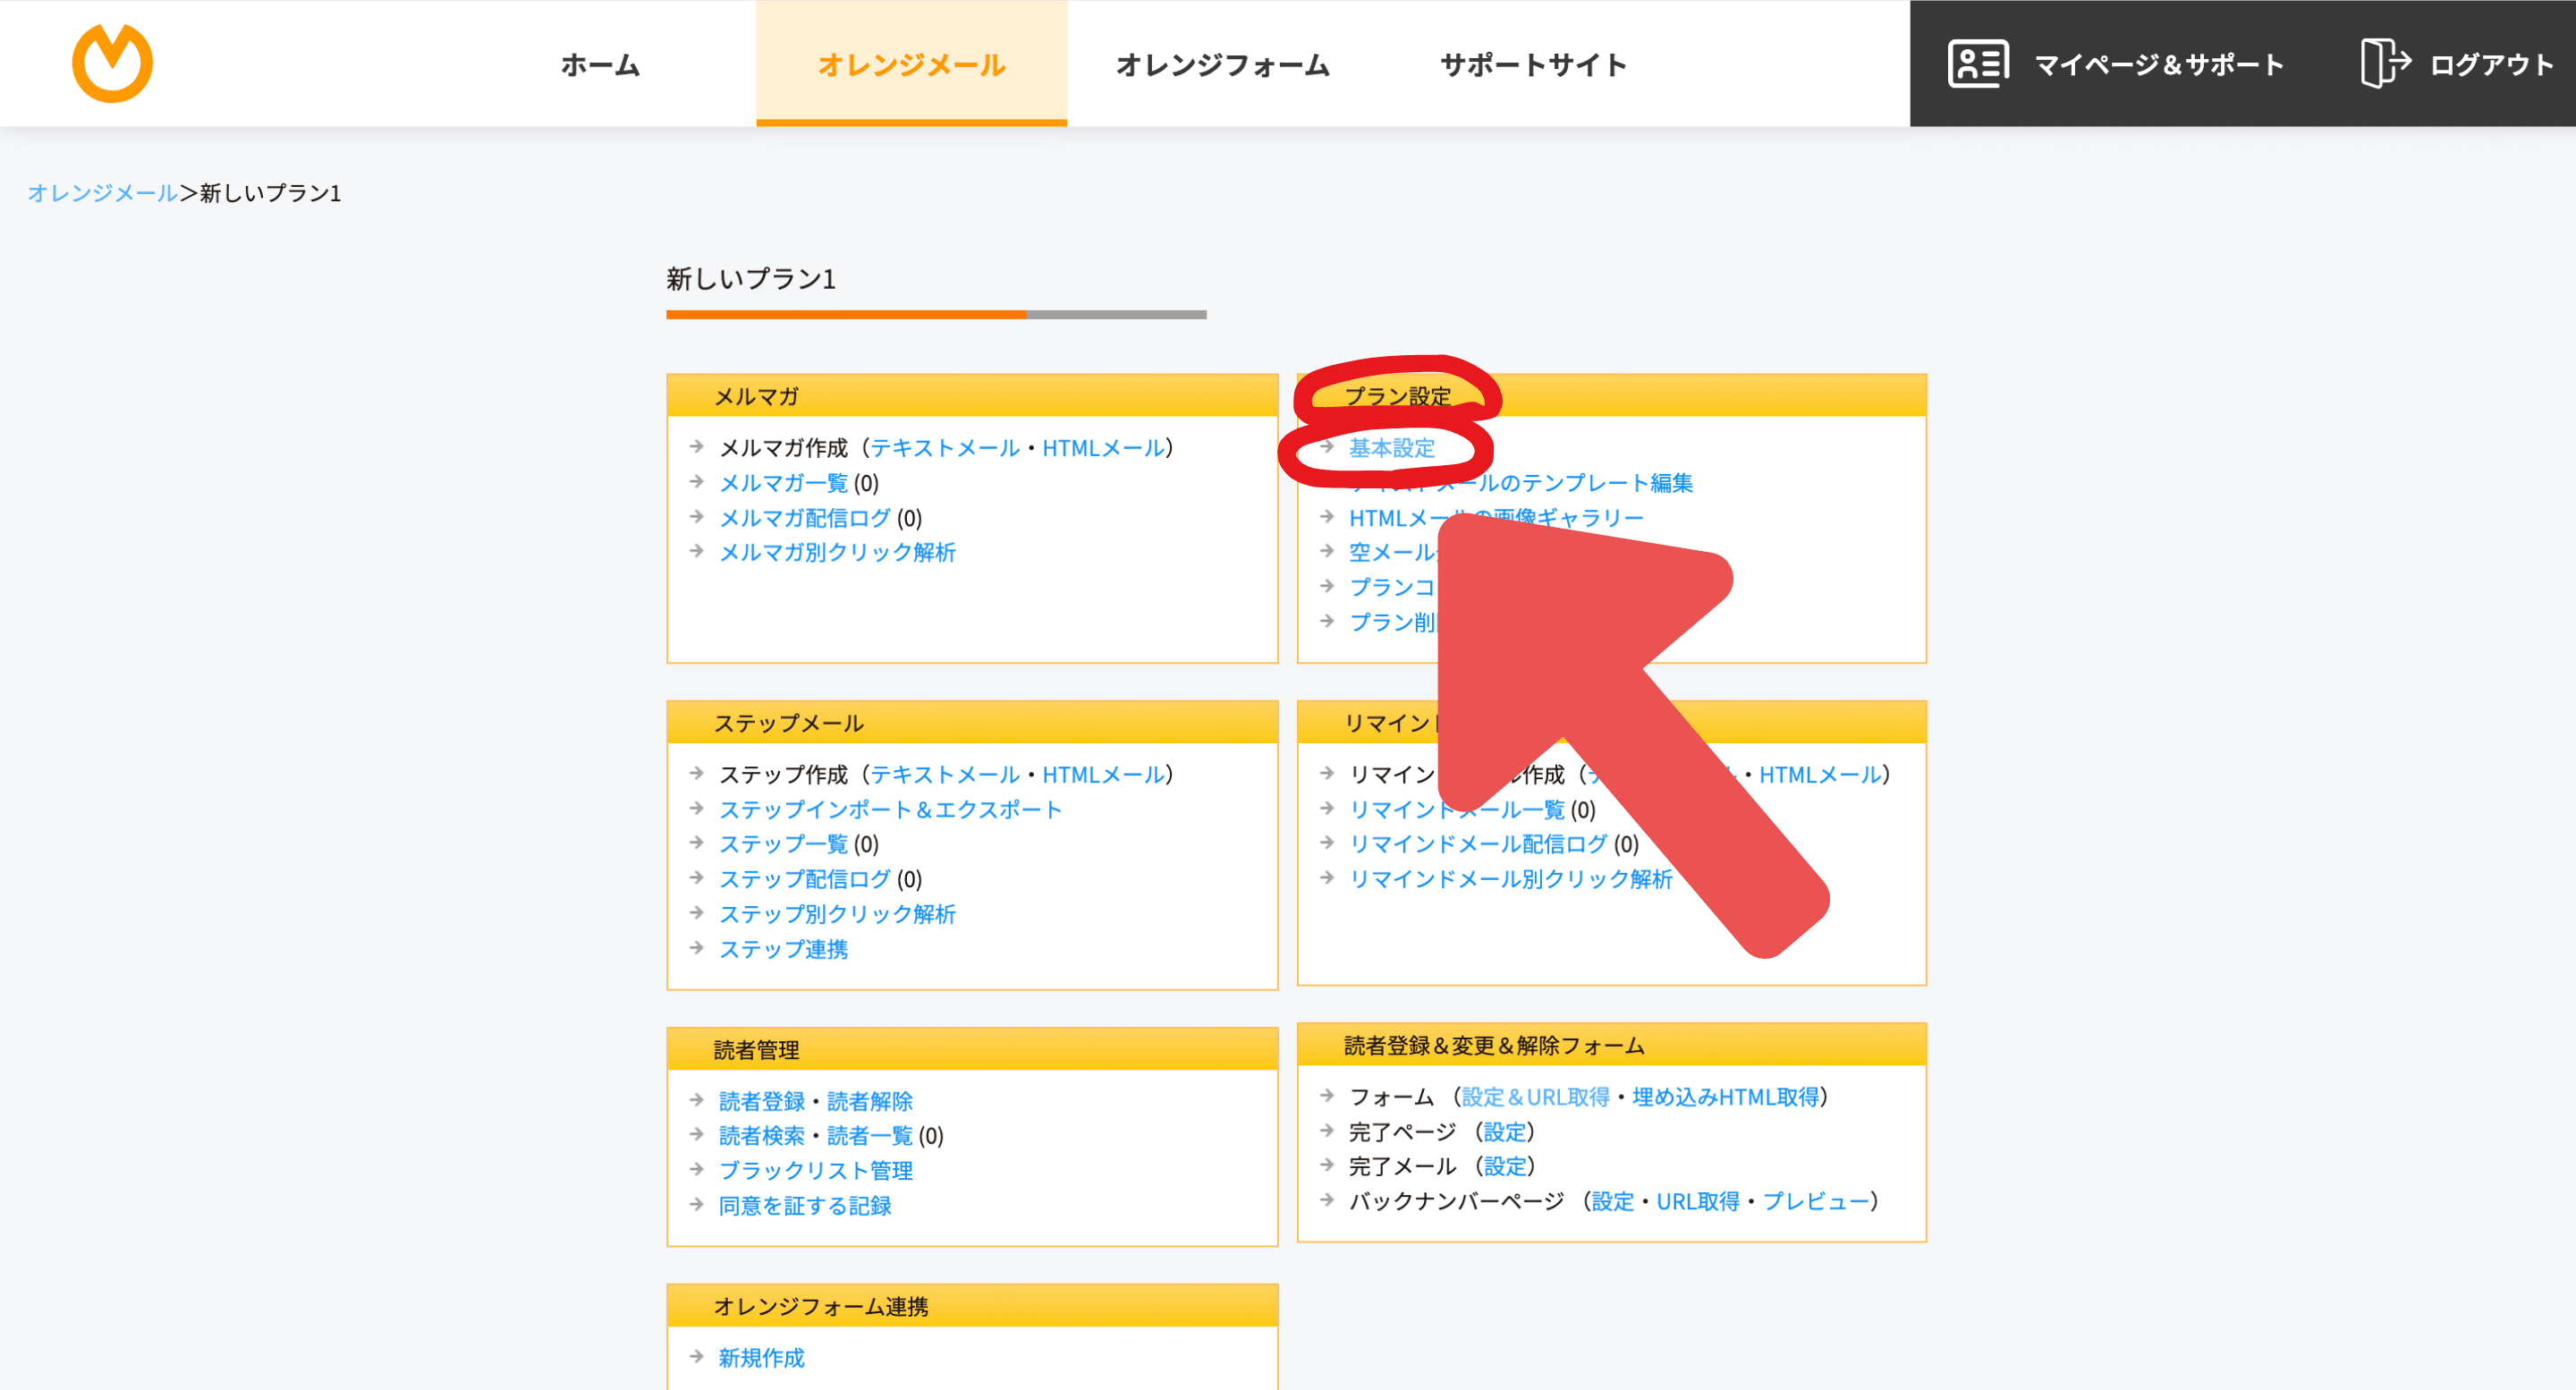Click the 読者管理 panel header
The image size is (2576, 1390).
pyautogui.click(x=972, y=1049)
